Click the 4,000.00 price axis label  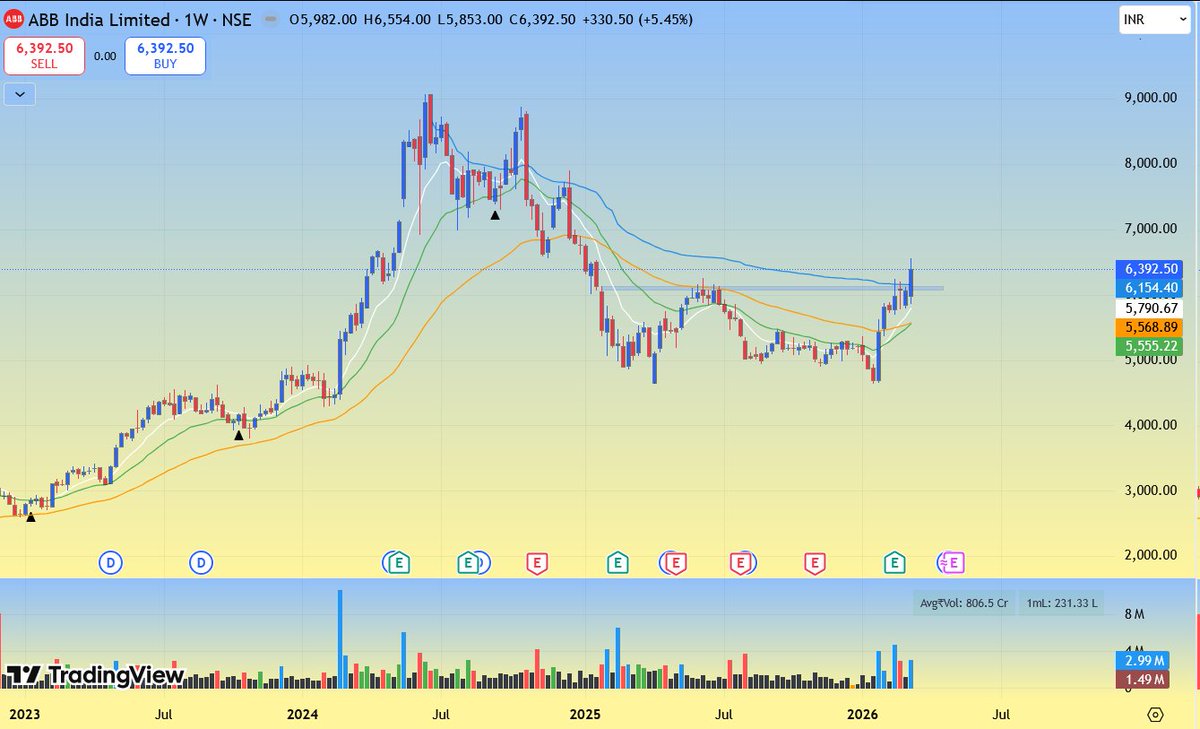pos(1153,425)
